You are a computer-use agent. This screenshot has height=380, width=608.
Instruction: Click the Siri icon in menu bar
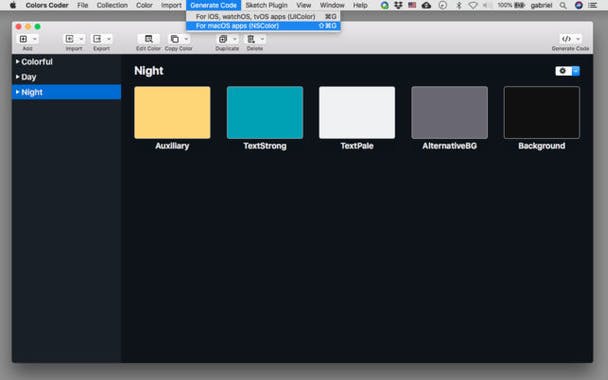[579, 5]
